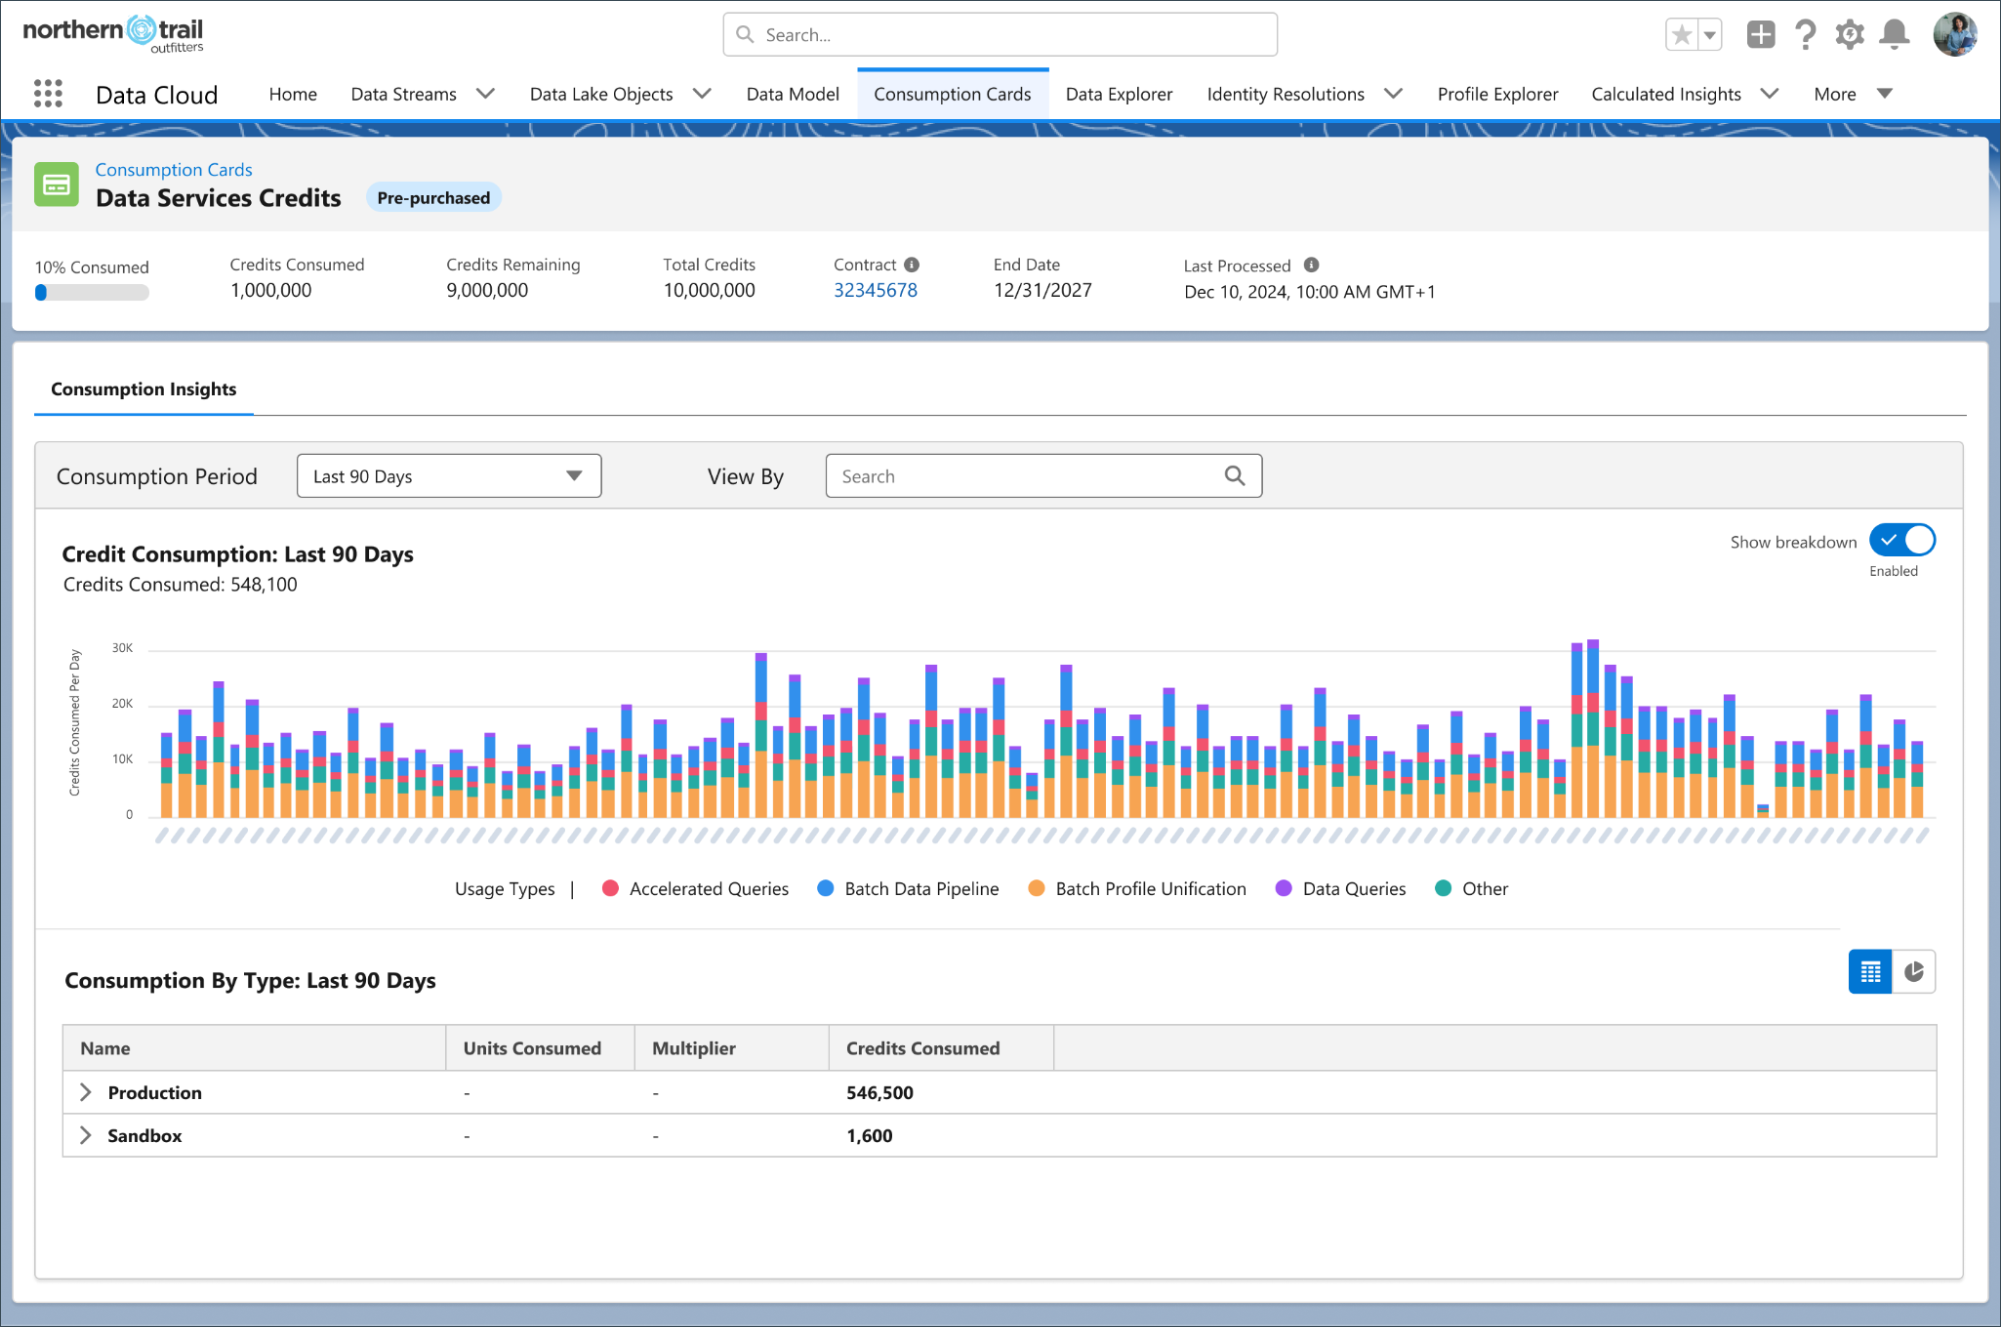Open the Data Model tab
Viewport: 2001px width, 1327px height.
(x=793, y=94)
